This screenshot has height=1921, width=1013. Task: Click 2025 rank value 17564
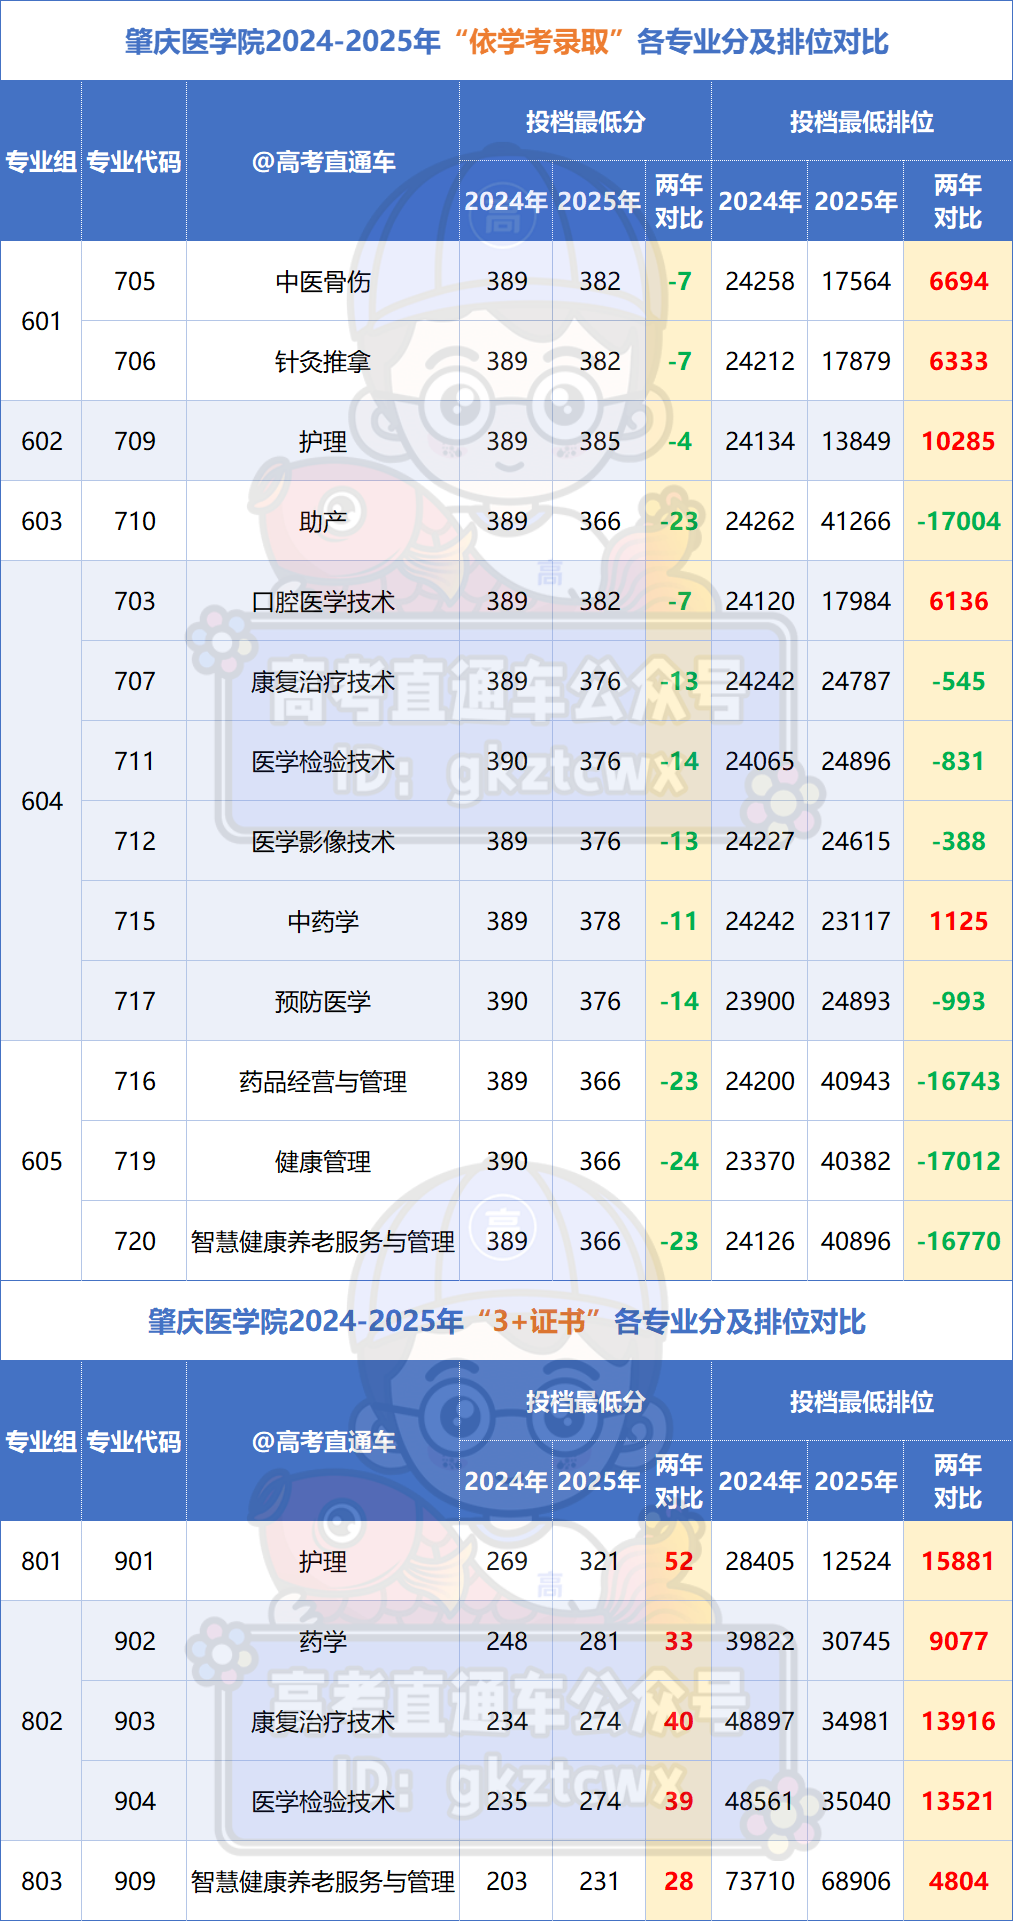point(856,281)
